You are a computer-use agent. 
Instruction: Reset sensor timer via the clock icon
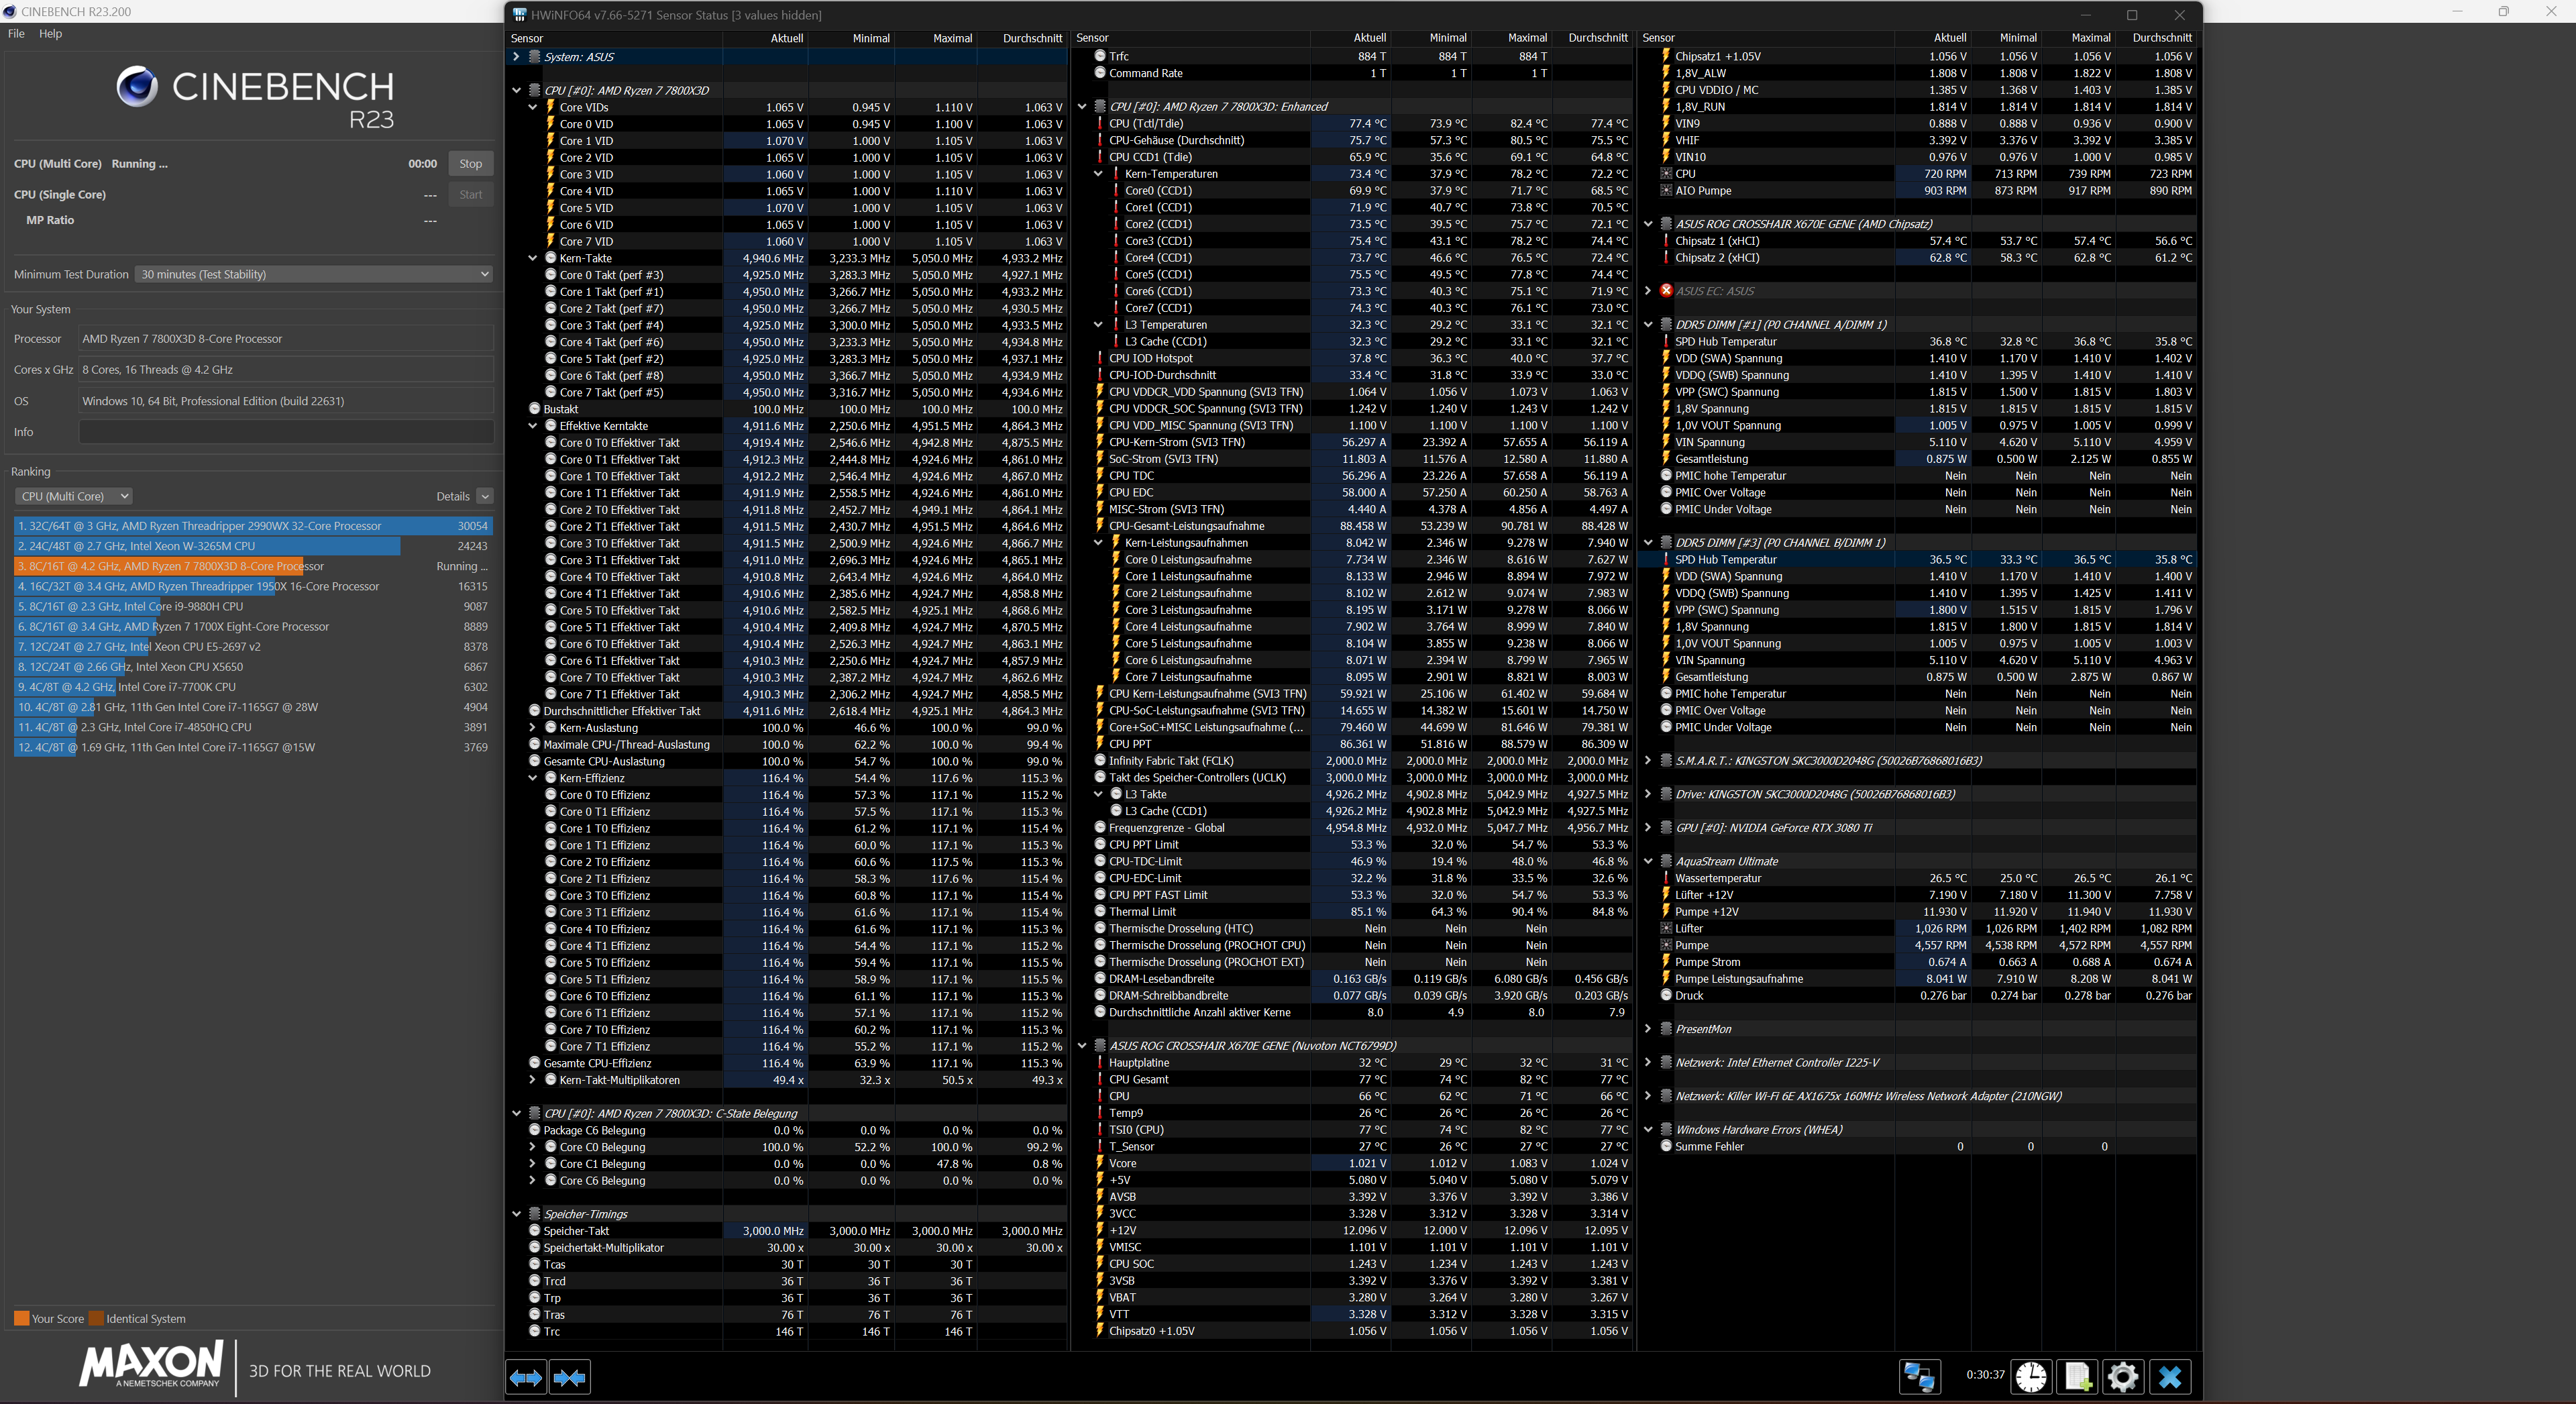tap(2031, 1377)
